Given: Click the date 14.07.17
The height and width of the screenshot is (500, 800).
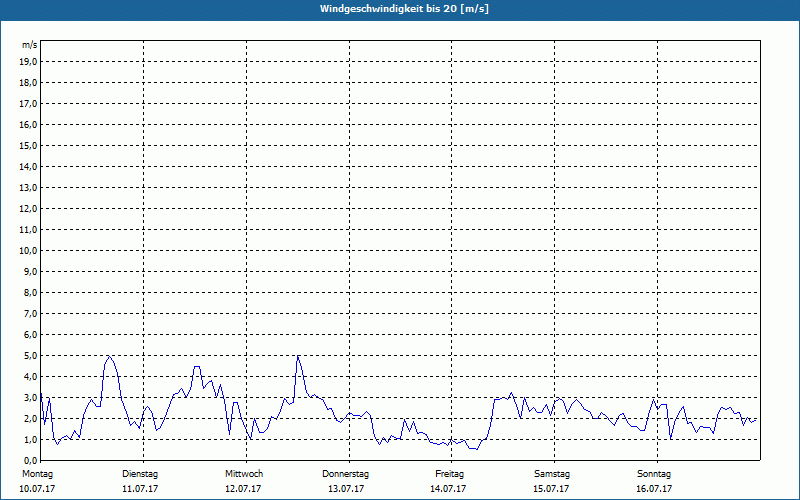Looking at the screenshot, I should tap(448, 489).
